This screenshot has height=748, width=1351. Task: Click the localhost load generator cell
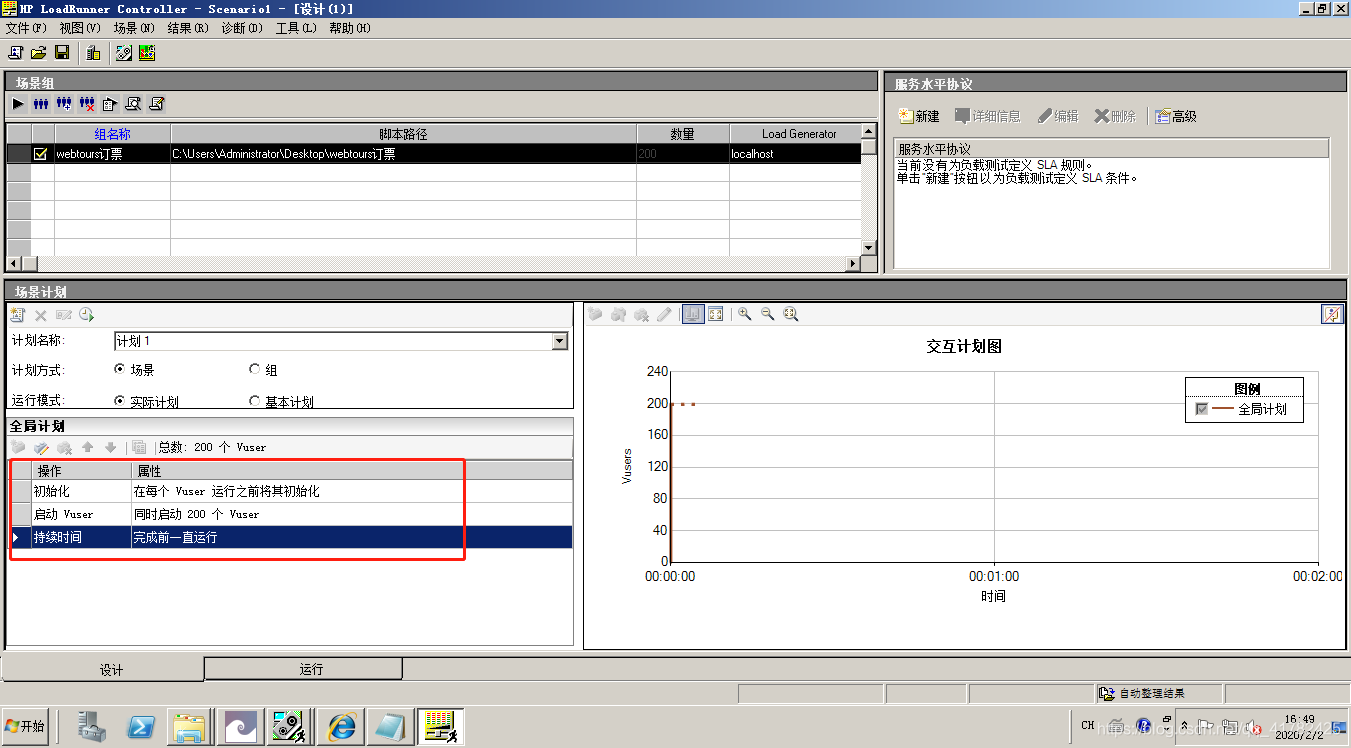click(795, 154)
